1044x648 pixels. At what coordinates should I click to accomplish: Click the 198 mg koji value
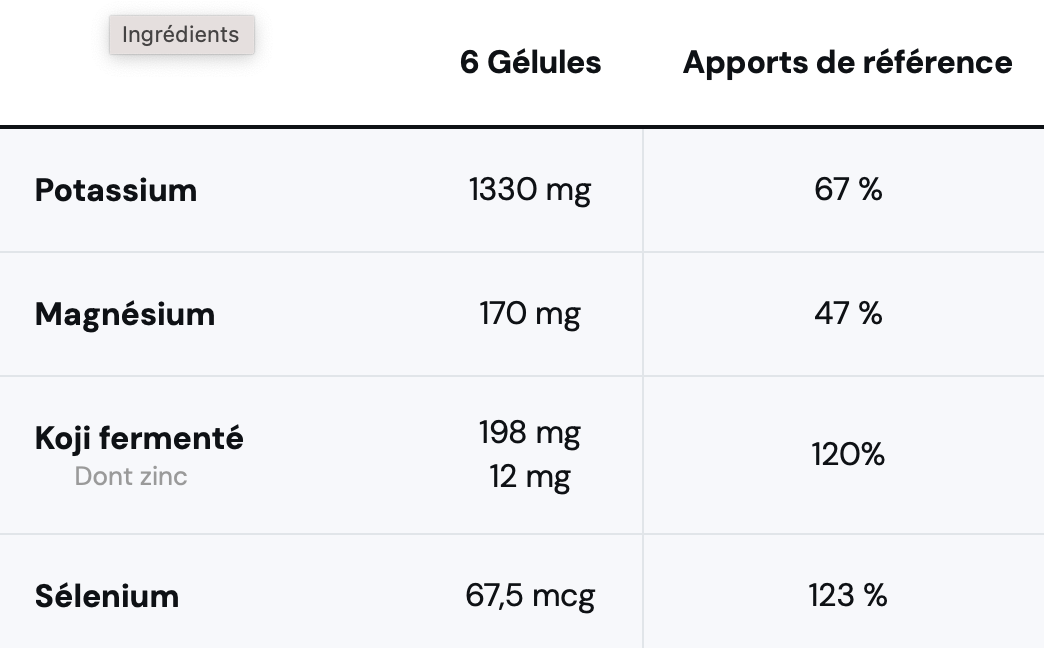pyautogui.click(x=530, y=433)
